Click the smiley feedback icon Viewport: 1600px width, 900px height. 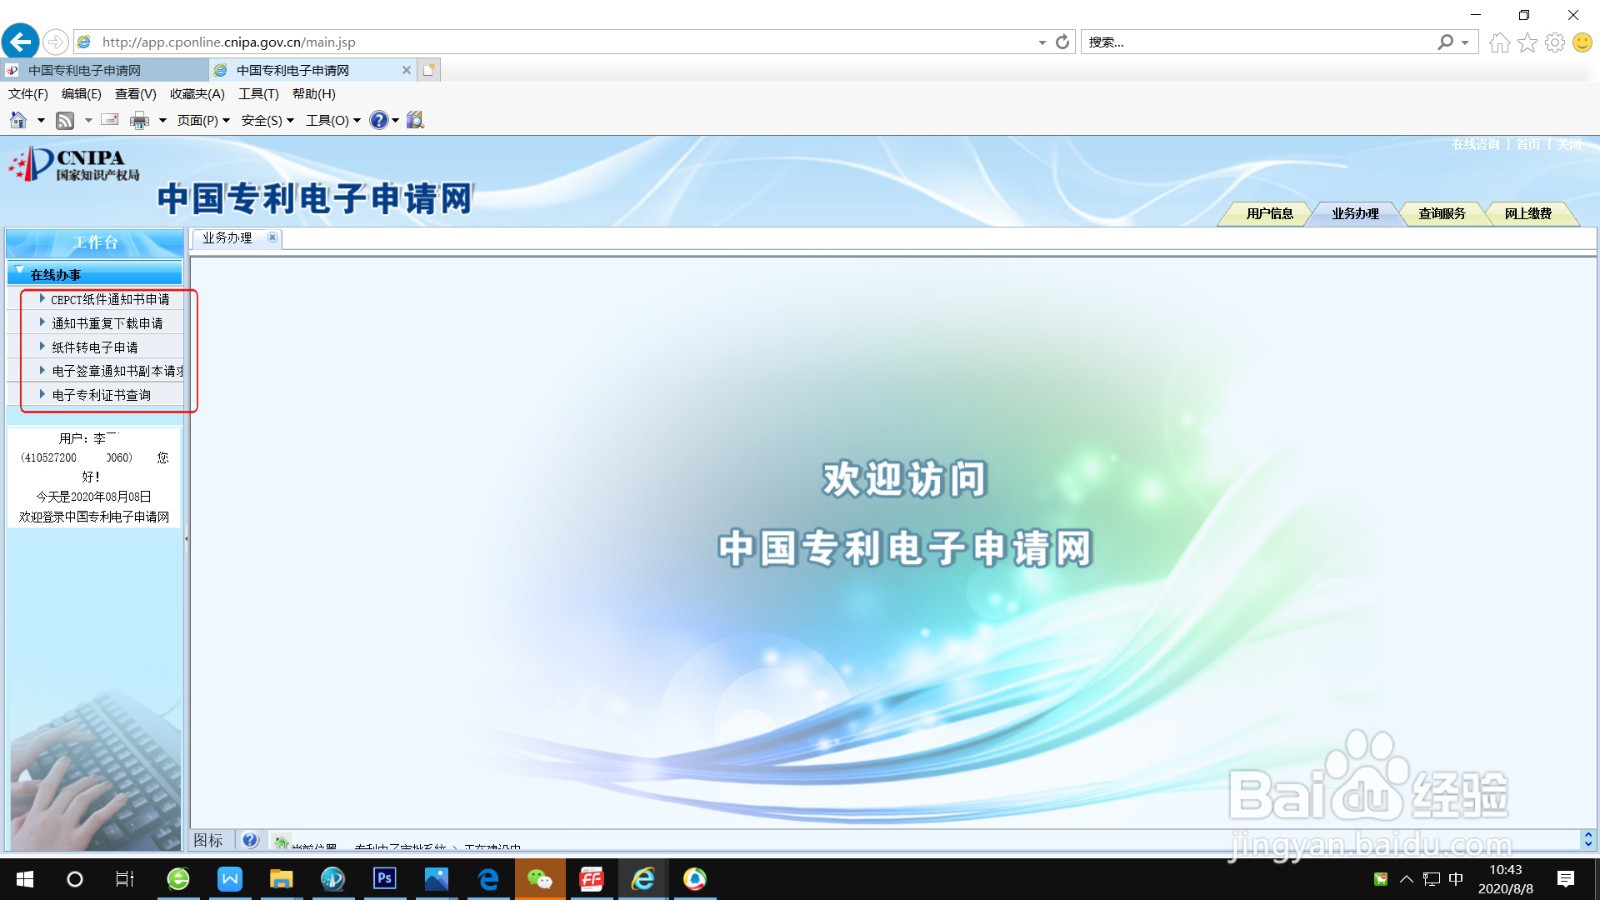click(x=1582, y=42)
